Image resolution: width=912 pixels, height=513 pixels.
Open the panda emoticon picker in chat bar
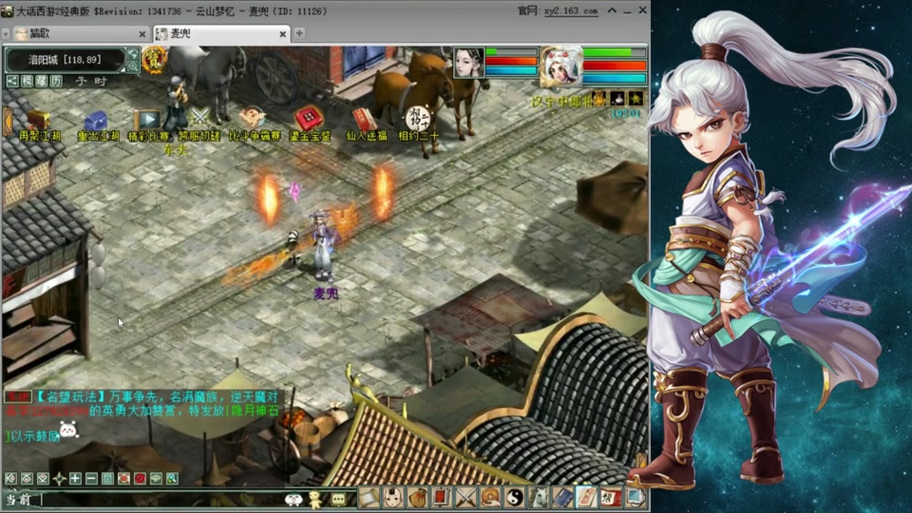click(294, 499)
